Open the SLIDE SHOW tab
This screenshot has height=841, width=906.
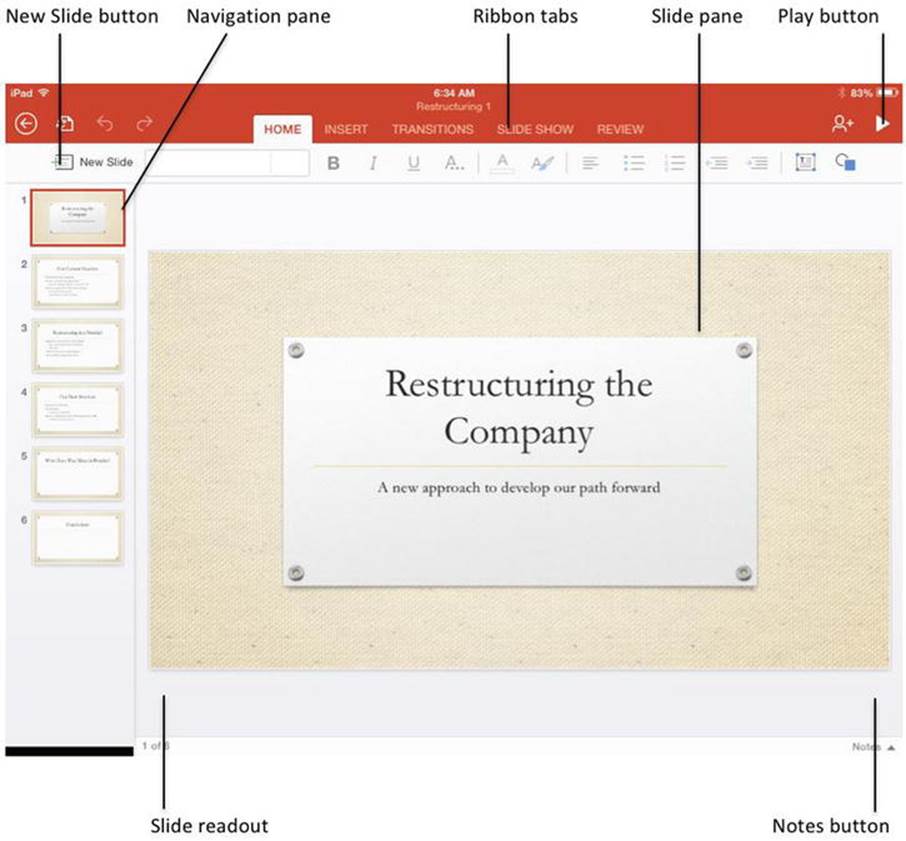tap(535, 129)
